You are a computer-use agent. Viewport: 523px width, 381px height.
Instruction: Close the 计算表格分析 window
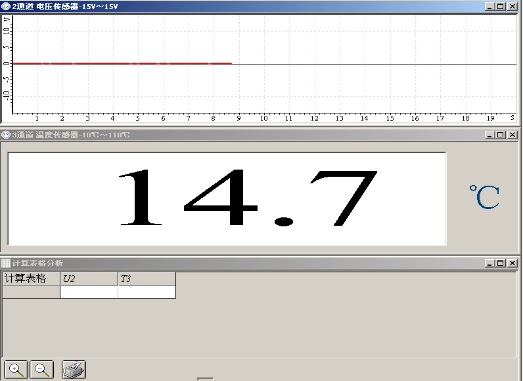pos(512,263)
